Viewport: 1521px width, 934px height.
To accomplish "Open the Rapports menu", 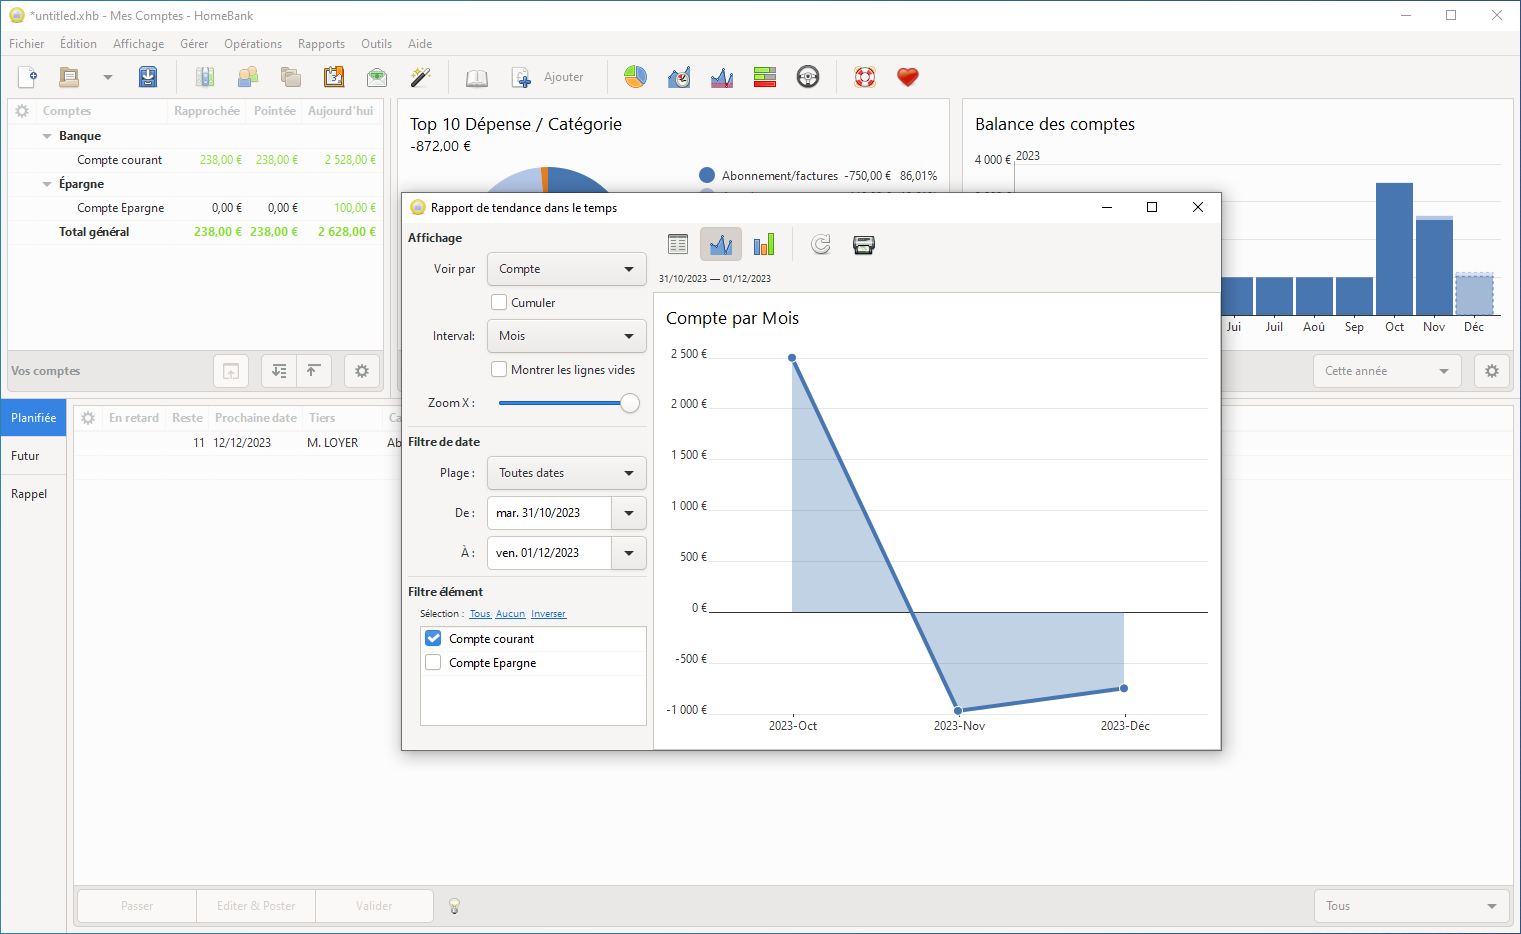I will (321, 44).
